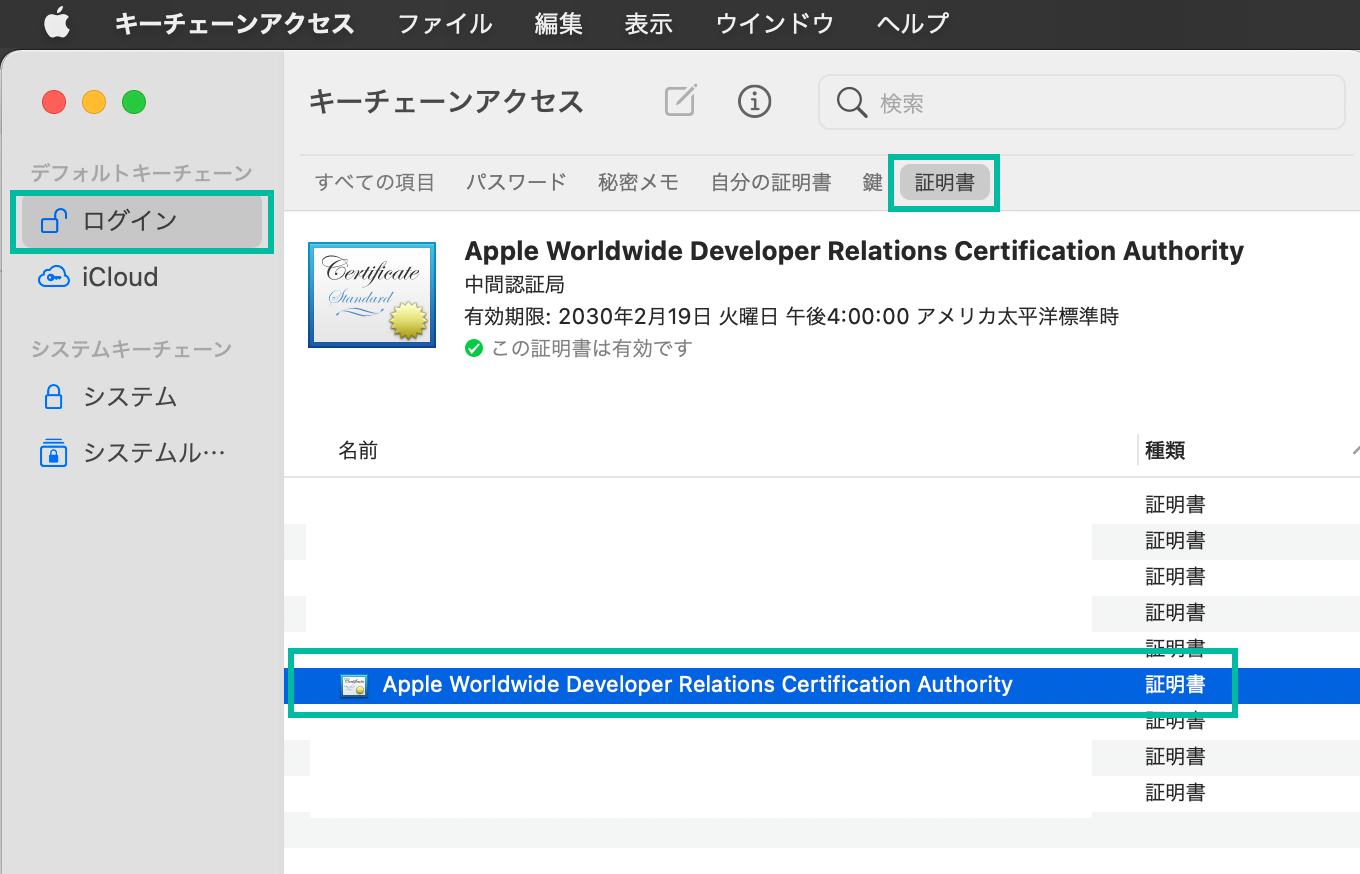
Task: Click the green checkmark valid status icon
Action: pyautogui.click(x=474, y=349)
